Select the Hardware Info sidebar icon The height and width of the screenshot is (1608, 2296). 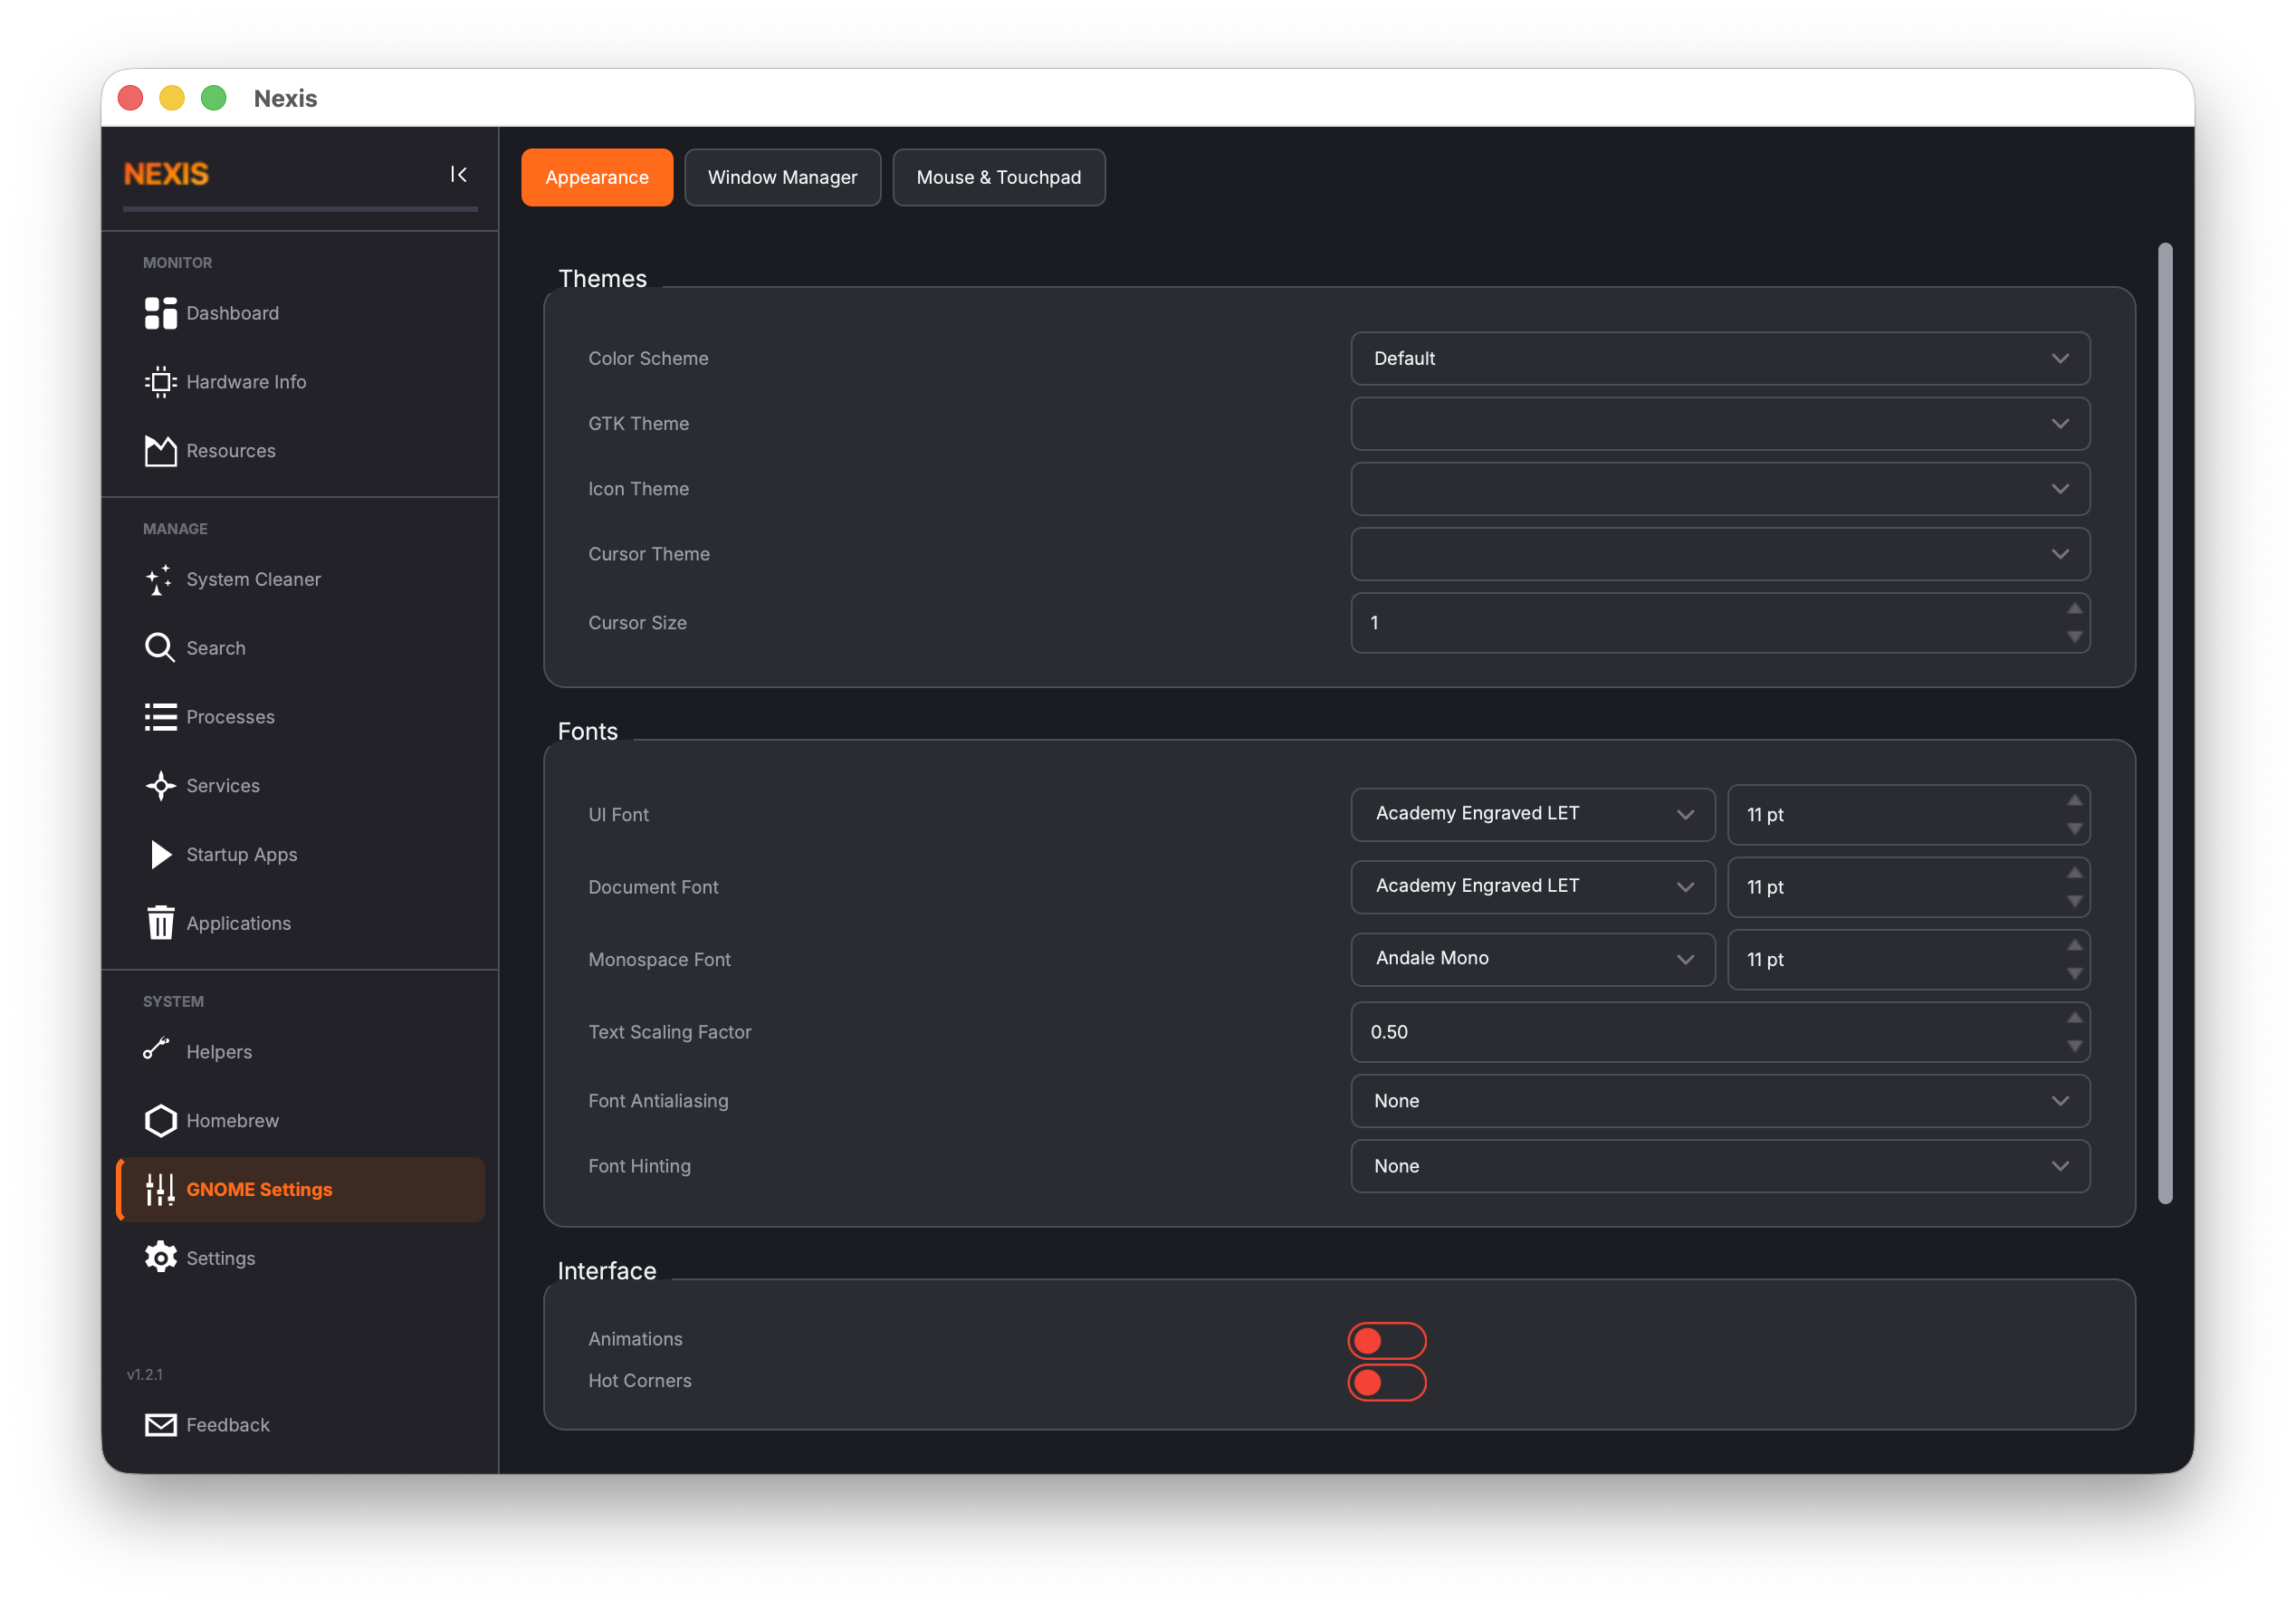click(x=245, y=381)
